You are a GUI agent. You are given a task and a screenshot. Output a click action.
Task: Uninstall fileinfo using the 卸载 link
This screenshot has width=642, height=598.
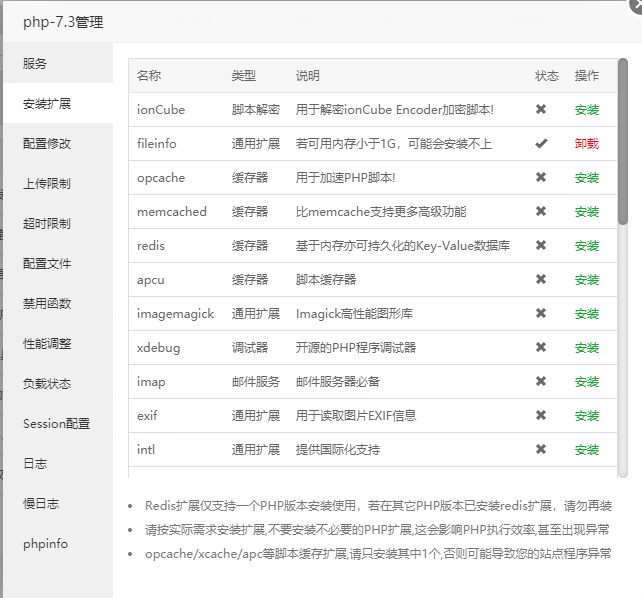[x=587, y=144]
